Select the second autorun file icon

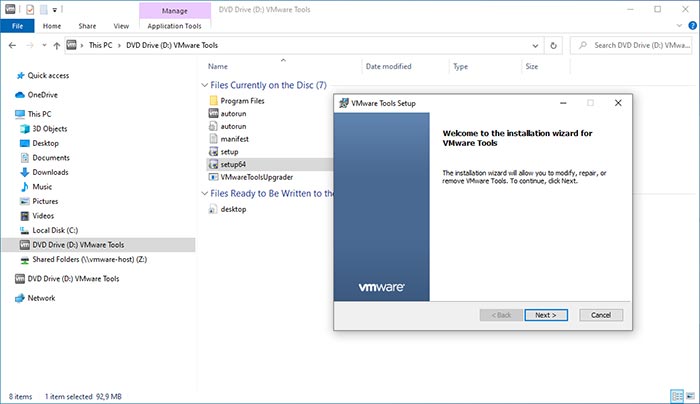tap(213, 126)
